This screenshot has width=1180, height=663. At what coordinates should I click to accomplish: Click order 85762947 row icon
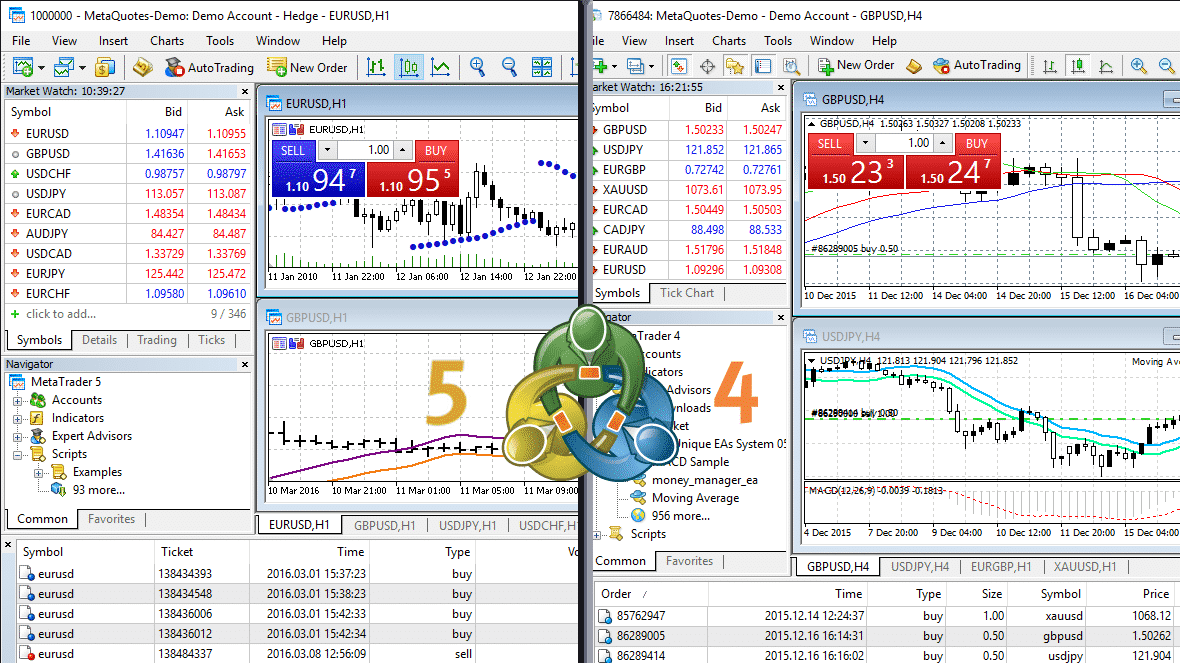(605, 616)
